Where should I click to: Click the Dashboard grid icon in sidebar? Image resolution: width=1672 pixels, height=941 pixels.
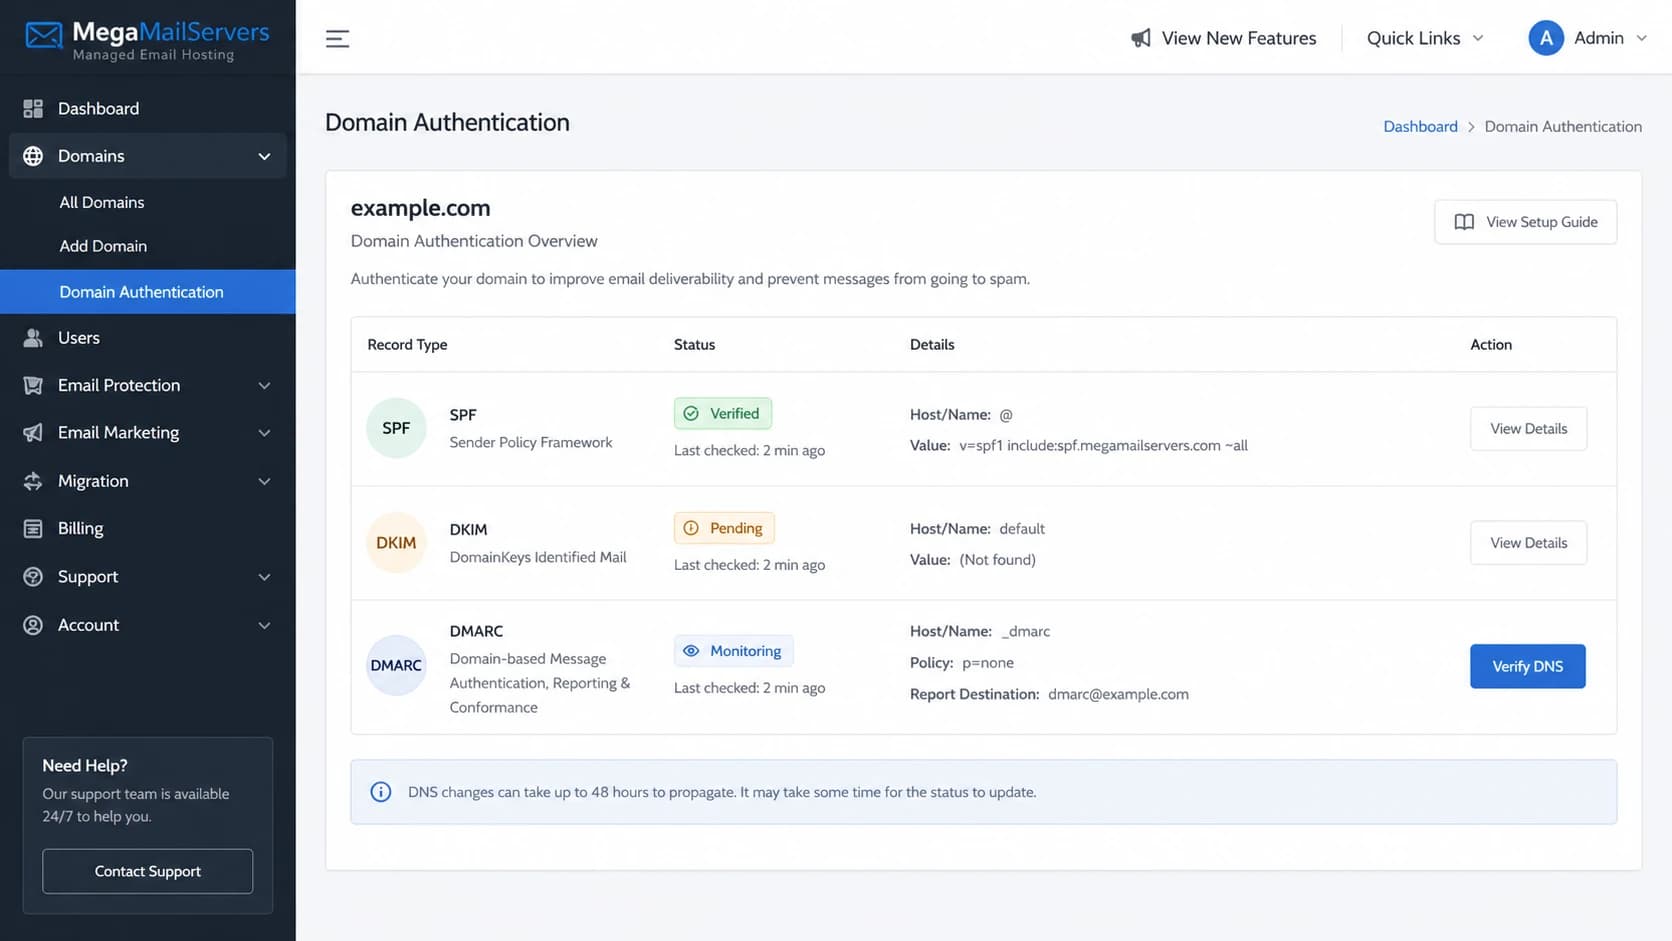33,108
